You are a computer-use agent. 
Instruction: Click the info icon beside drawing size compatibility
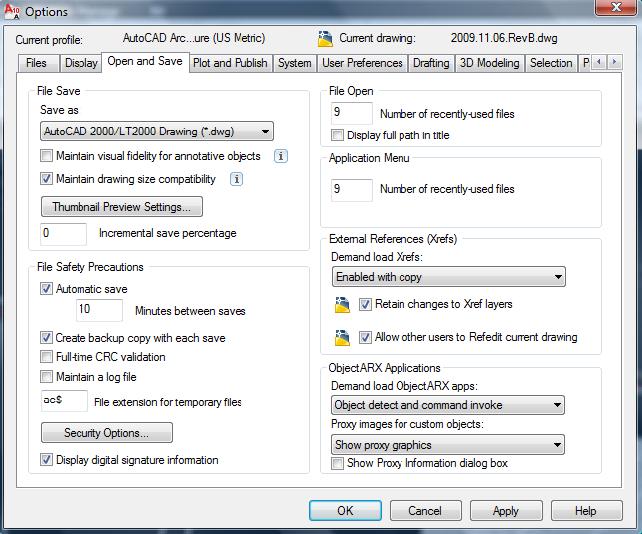click(236, 179)
